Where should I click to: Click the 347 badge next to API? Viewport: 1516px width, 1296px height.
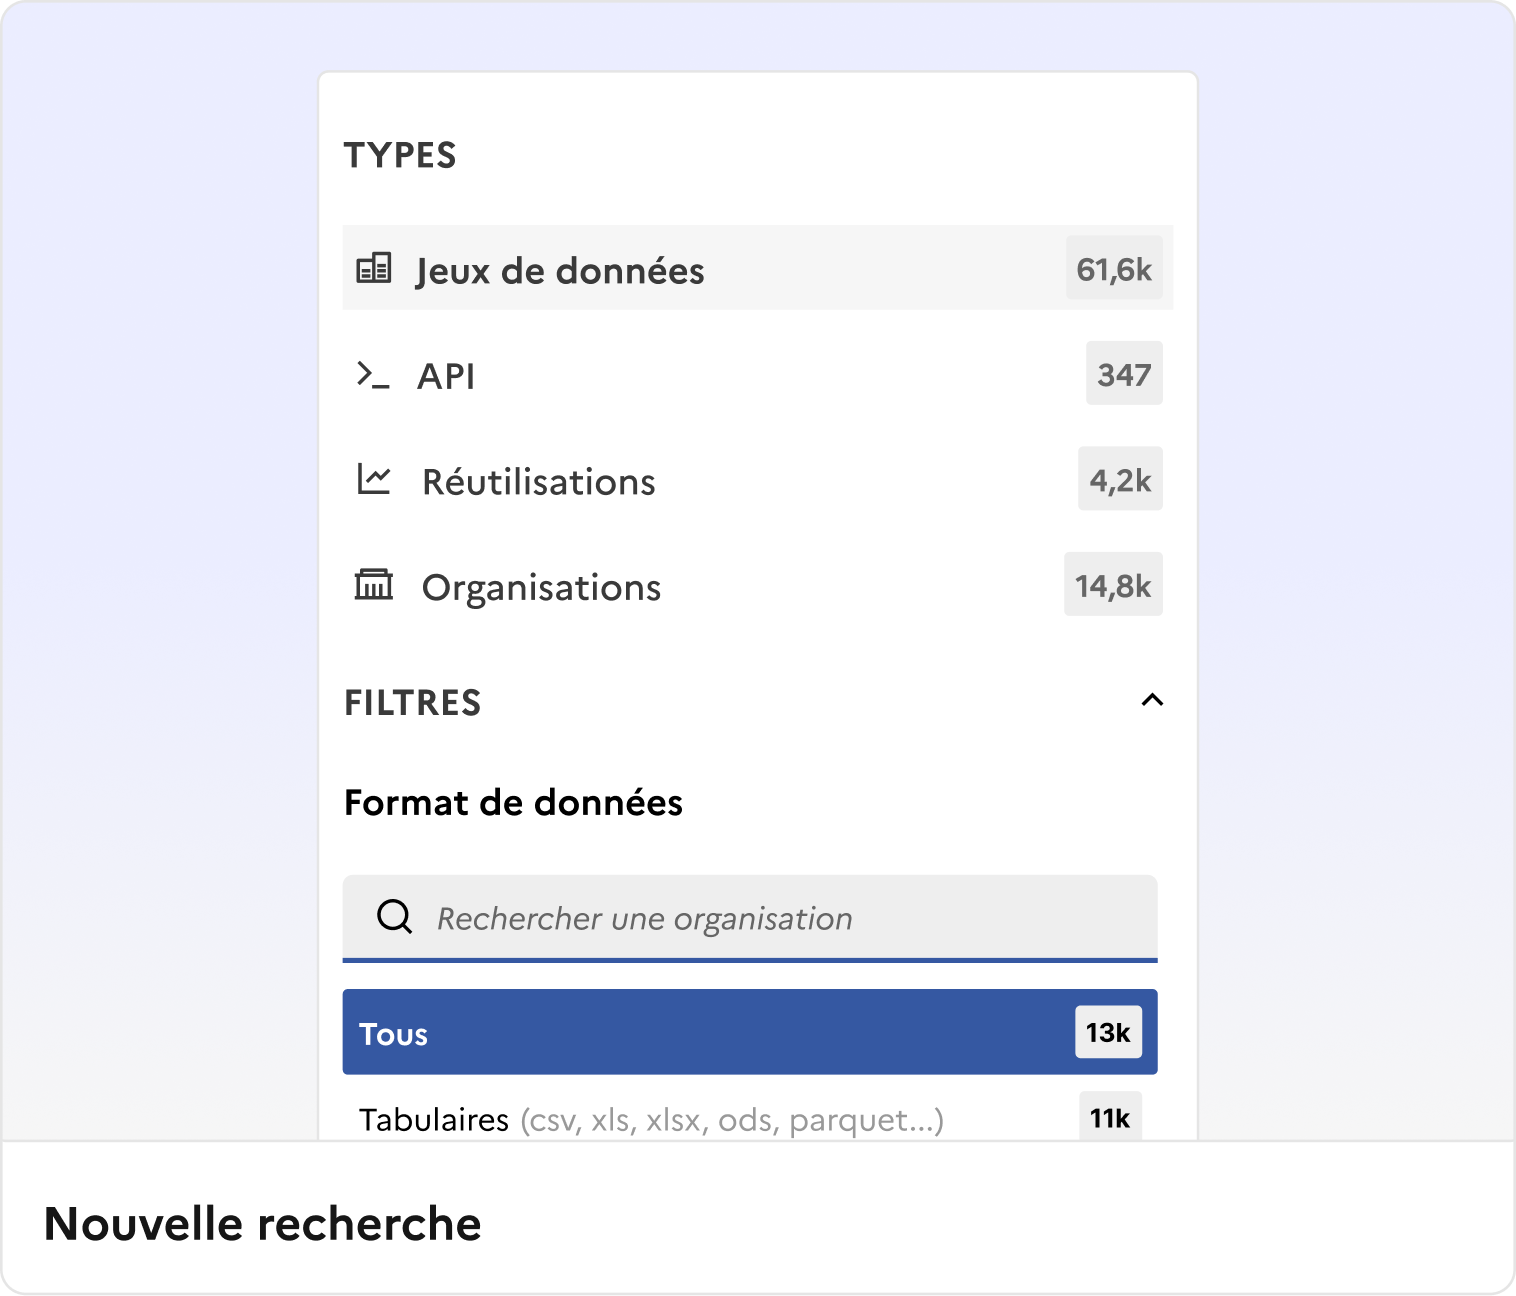tap(1123, 374)
